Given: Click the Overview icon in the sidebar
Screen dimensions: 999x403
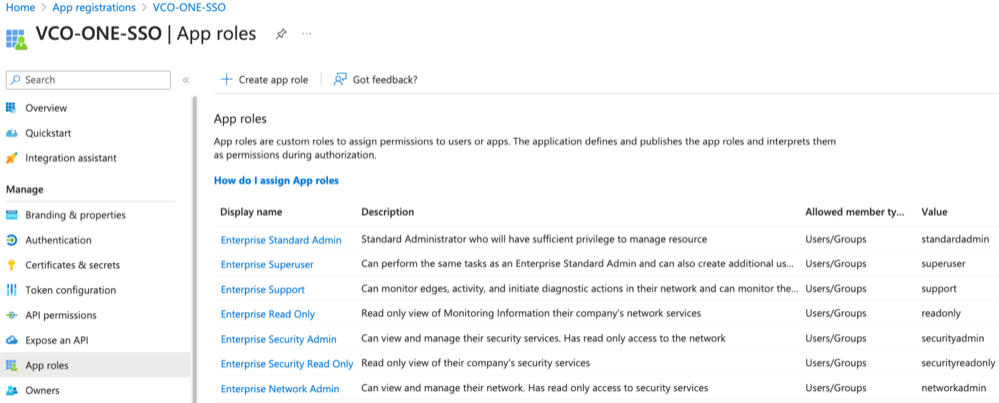Looking at the screenshot, I should (12, 108).
